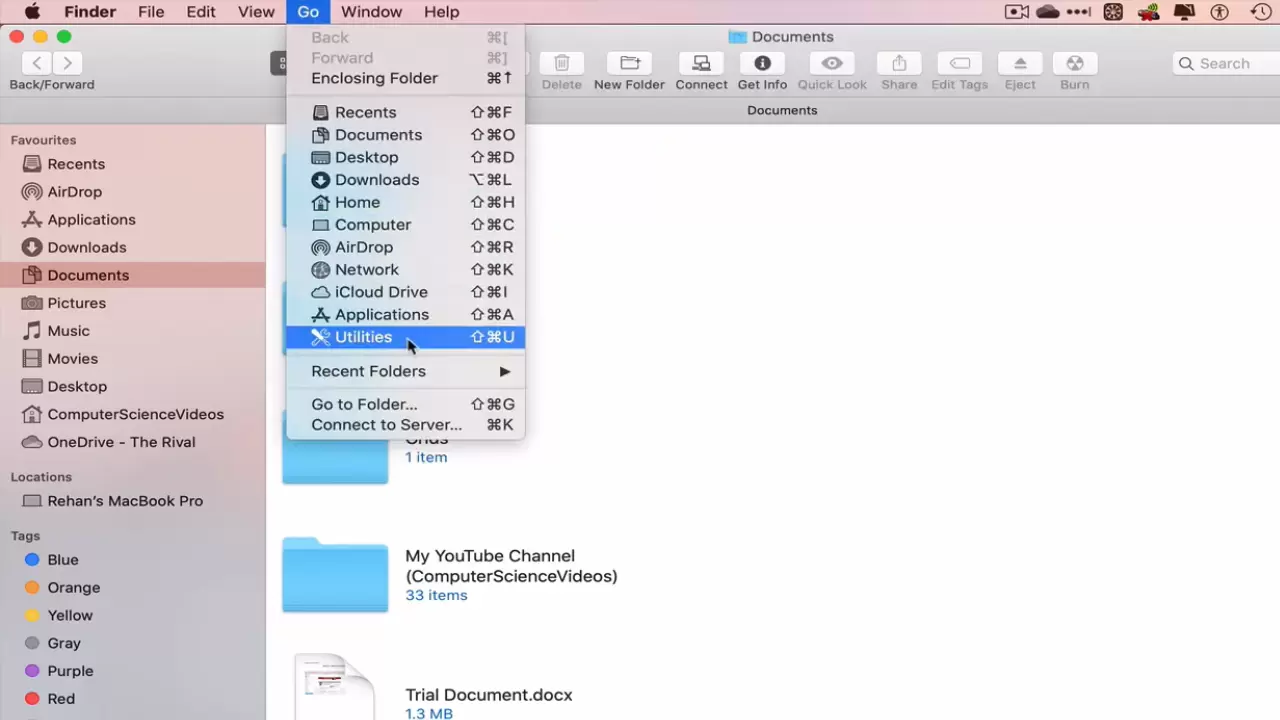Select AirDrop in the sidebar
This screenshot has width=1280, height=720.
click(132, 192)
